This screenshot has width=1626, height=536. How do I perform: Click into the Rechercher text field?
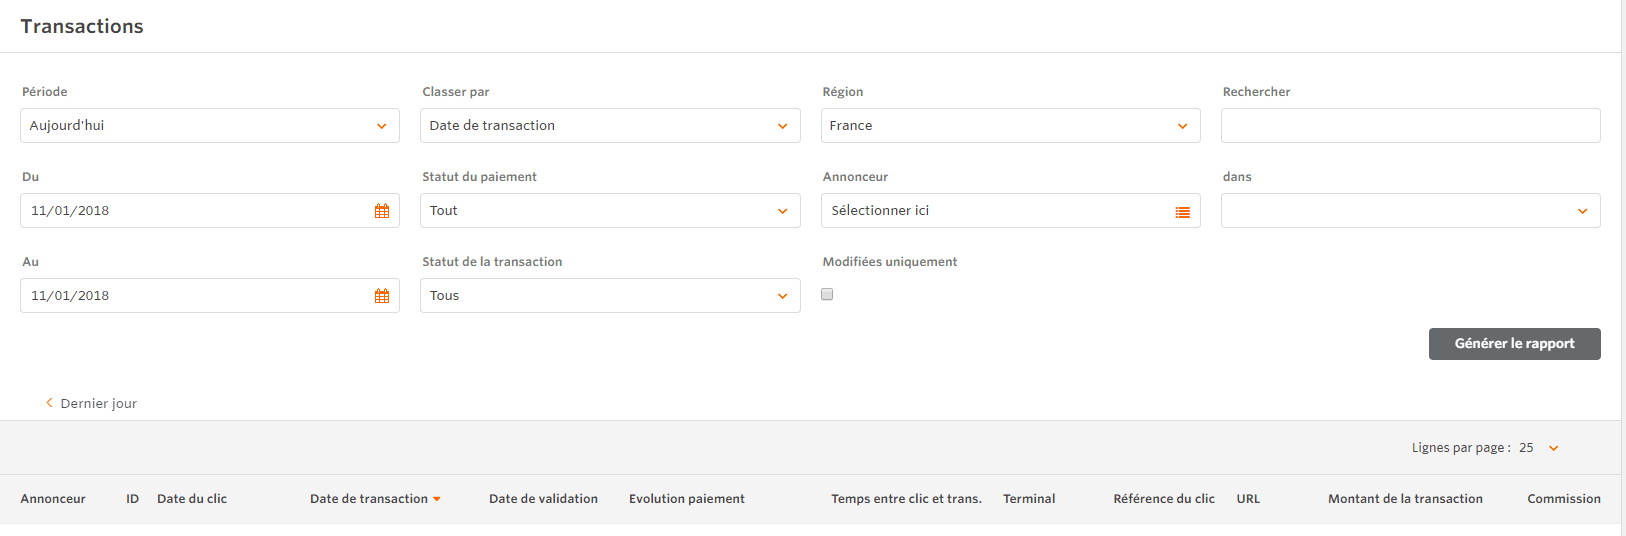tap(1410, 126)
